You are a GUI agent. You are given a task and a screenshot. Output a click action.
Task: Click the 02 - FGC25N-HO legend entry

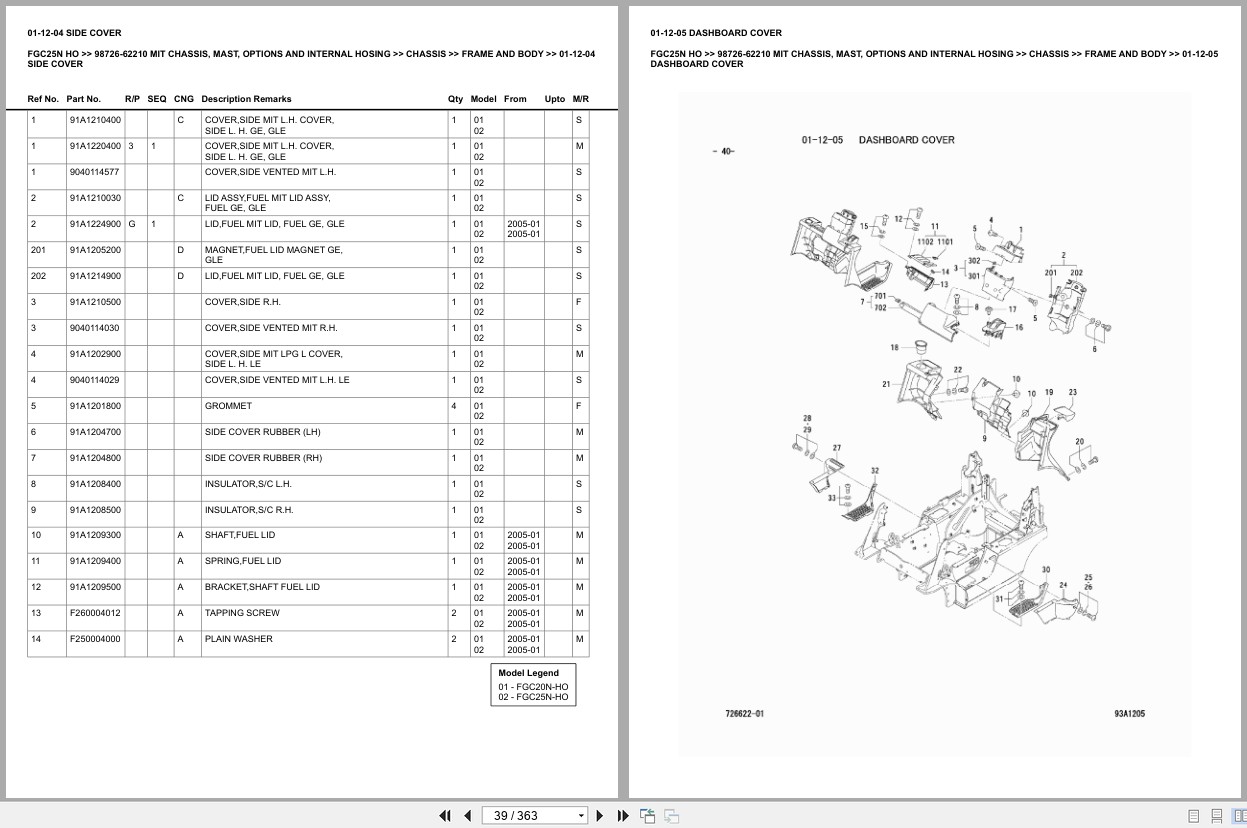click(x=533, y=697)
